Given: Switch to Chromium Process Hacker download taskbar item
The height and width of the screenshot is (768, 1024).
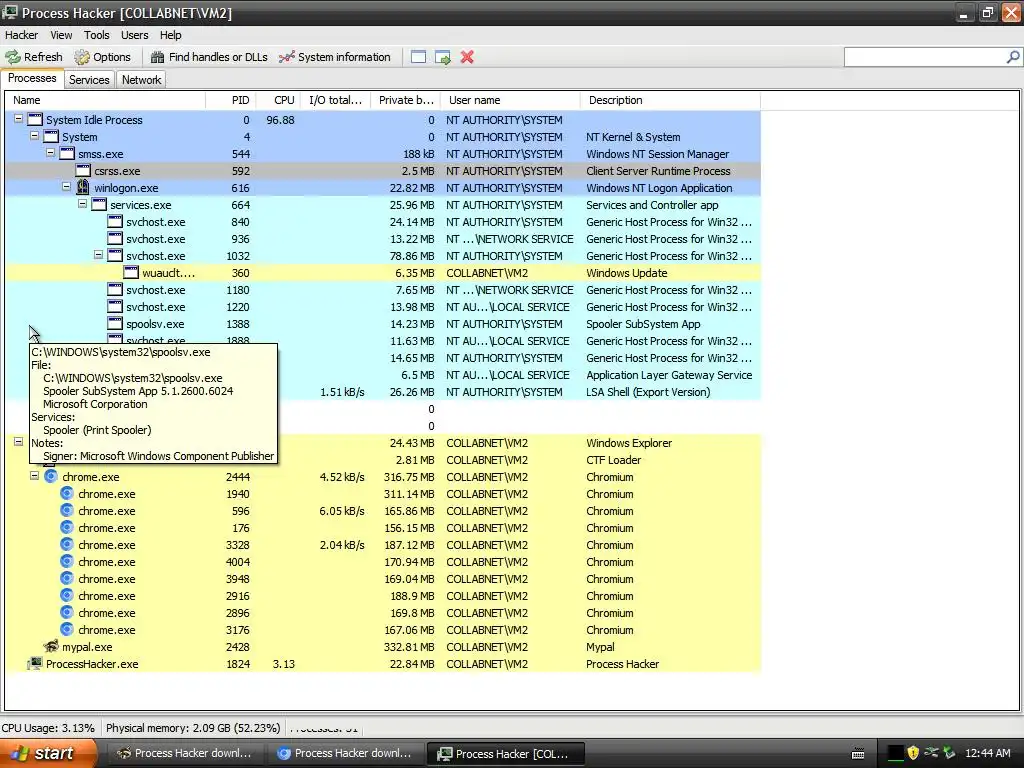Looking at the screenshot, I should [345, 754].
